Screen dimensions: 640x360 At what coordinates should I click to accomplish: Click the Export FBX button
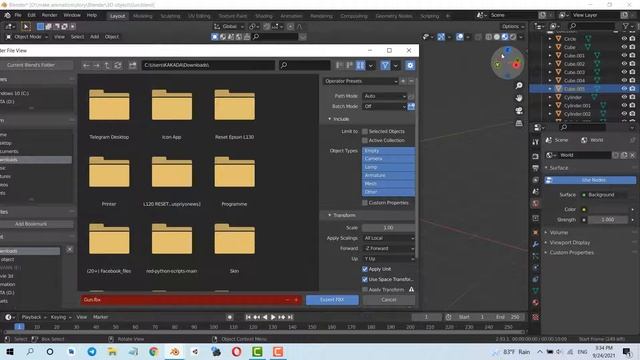pos(332,300)
